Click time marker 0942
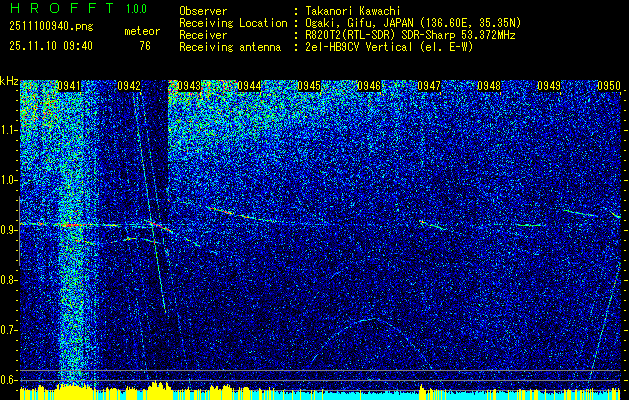 129,86
